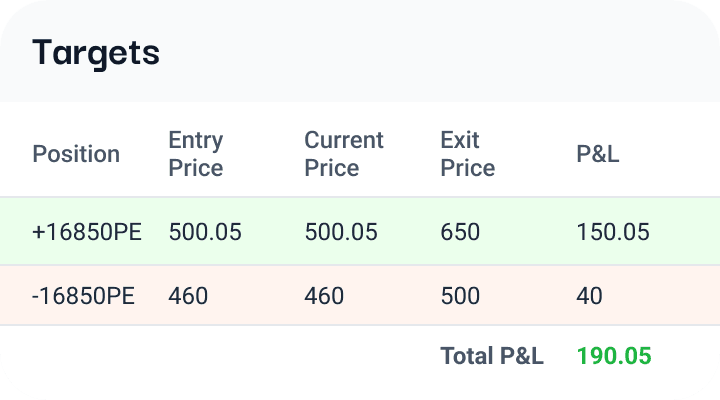720x400 pixels.
Task: Click the +16850PE position name
Action: 87,231
